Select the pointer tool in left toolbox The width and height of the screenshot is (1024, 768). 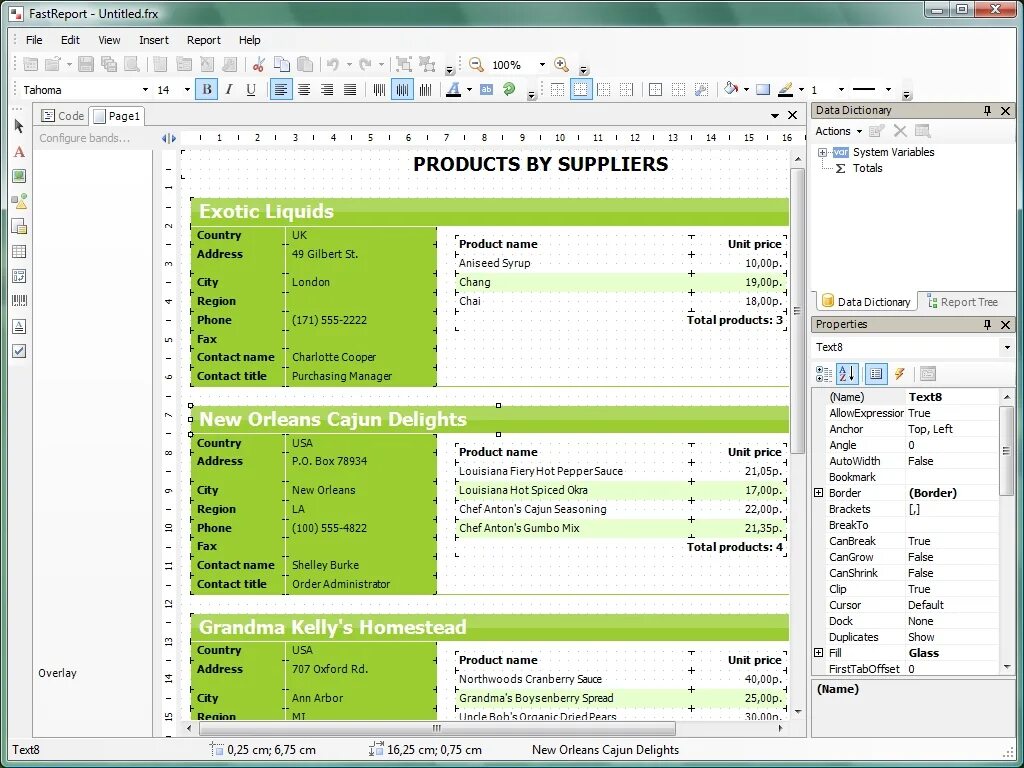pos(19,126)
